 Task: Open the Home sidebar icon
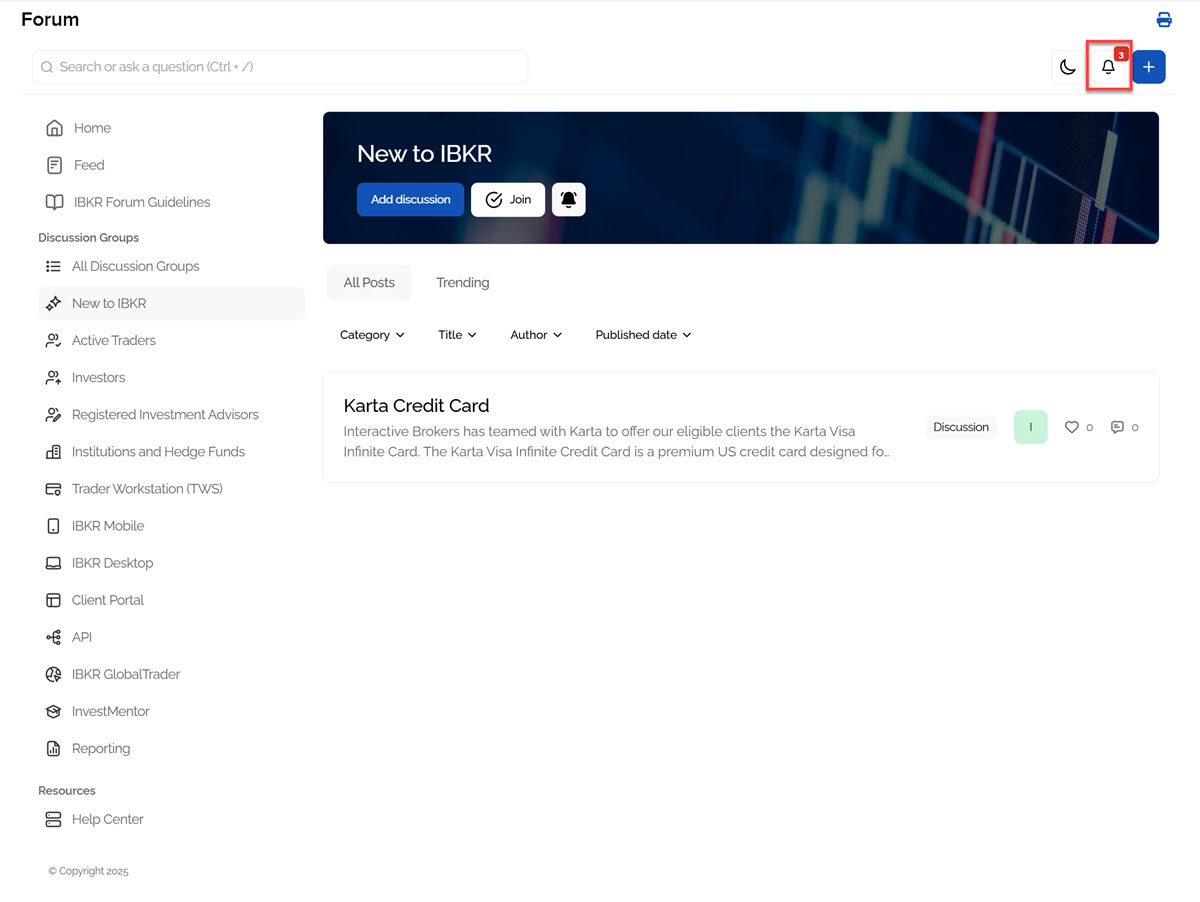point(53,127)
